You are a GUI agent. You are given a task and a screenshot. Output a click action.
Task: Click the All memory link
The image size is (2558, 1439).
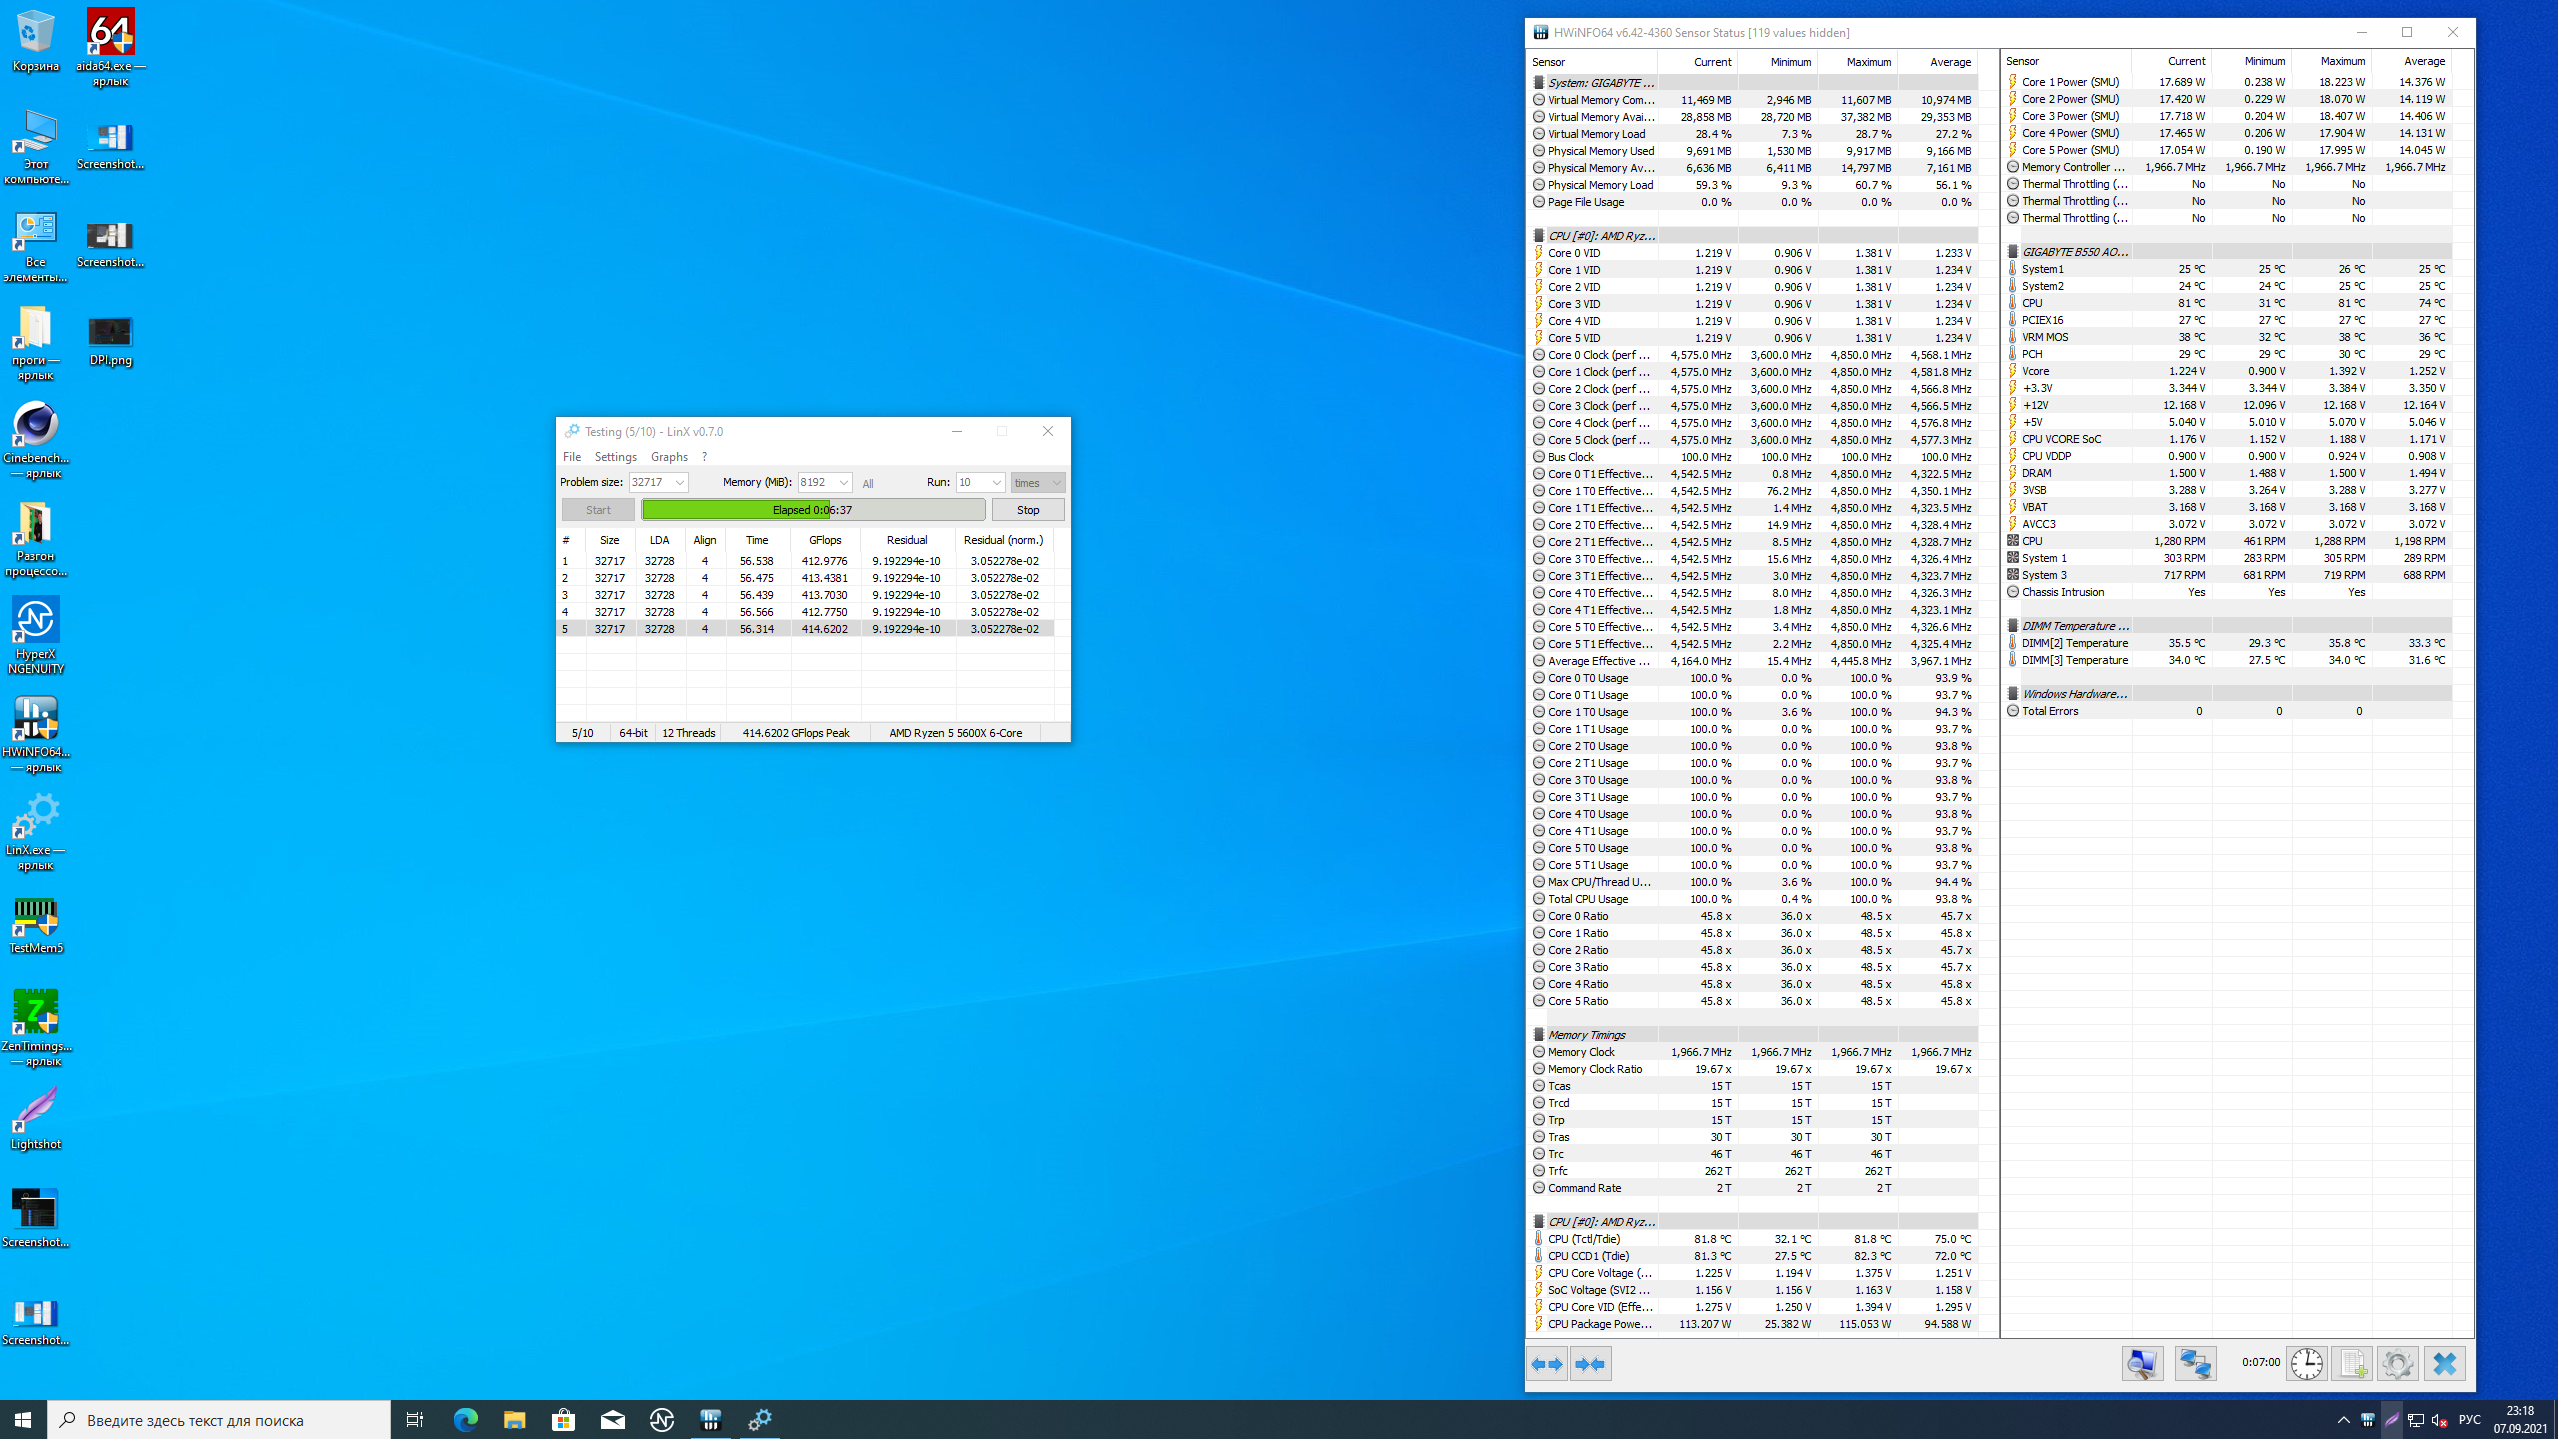click(x=868, y=484)
